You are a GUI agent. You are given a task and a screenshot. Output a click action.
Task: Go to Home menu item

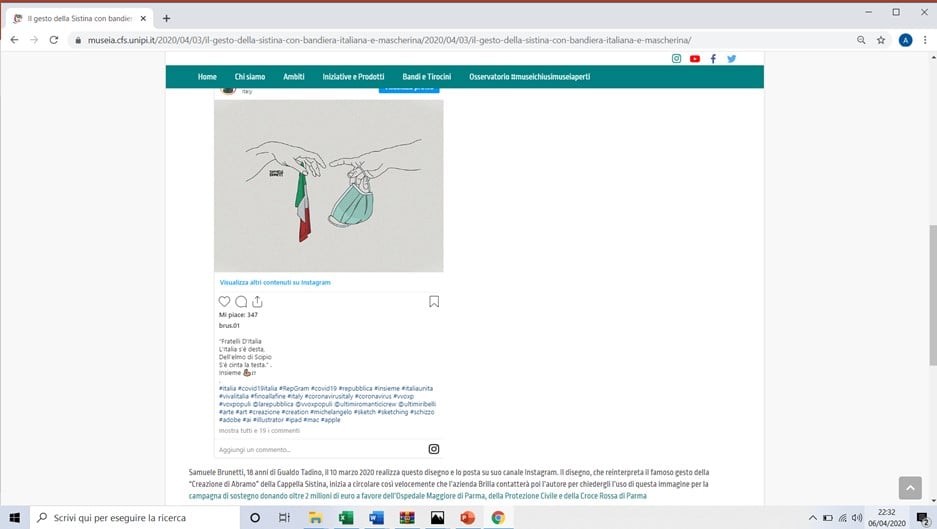click(x=207, y=77)
